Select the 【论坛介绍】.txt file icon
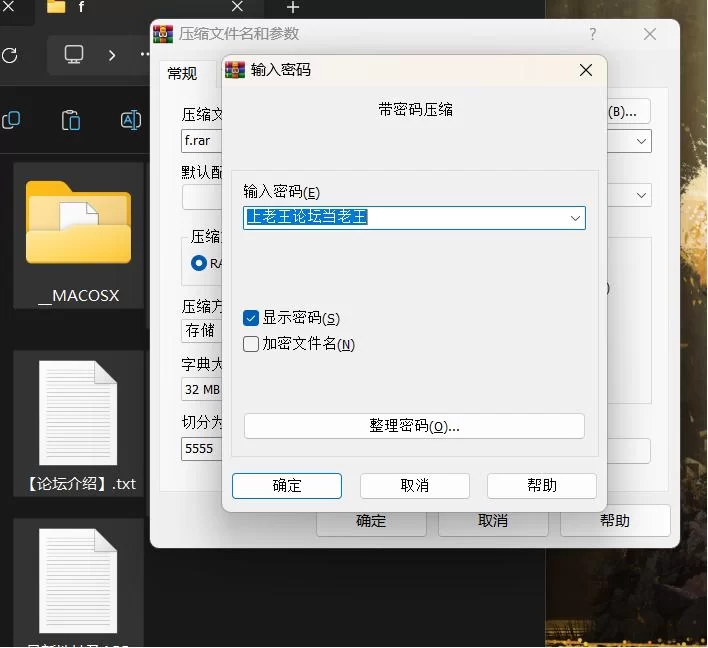708x648 pixels. click(x=78, y=412)
